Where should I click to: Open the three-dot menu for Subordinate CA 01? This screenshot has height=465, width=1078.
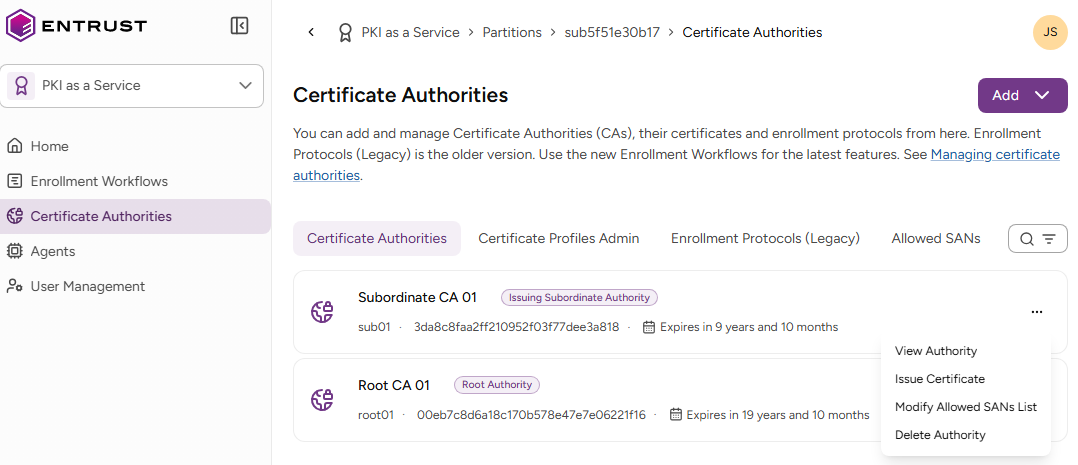point(1037,312)
